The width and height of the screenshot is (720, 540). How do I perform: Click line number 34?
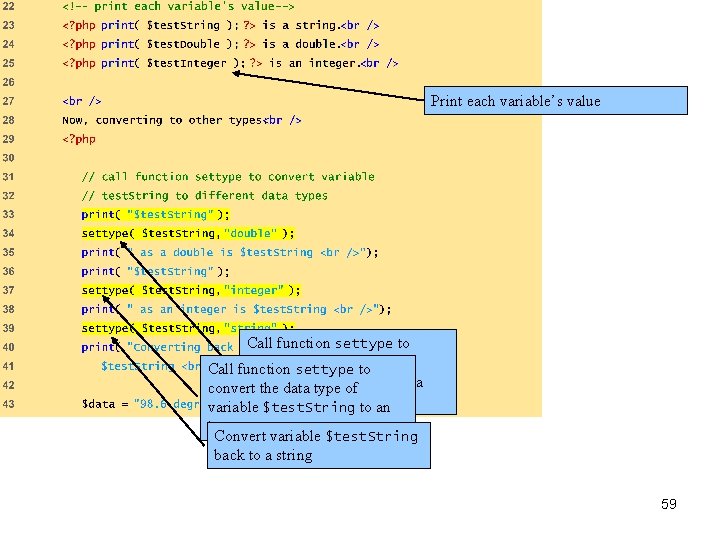coord(8,233)
